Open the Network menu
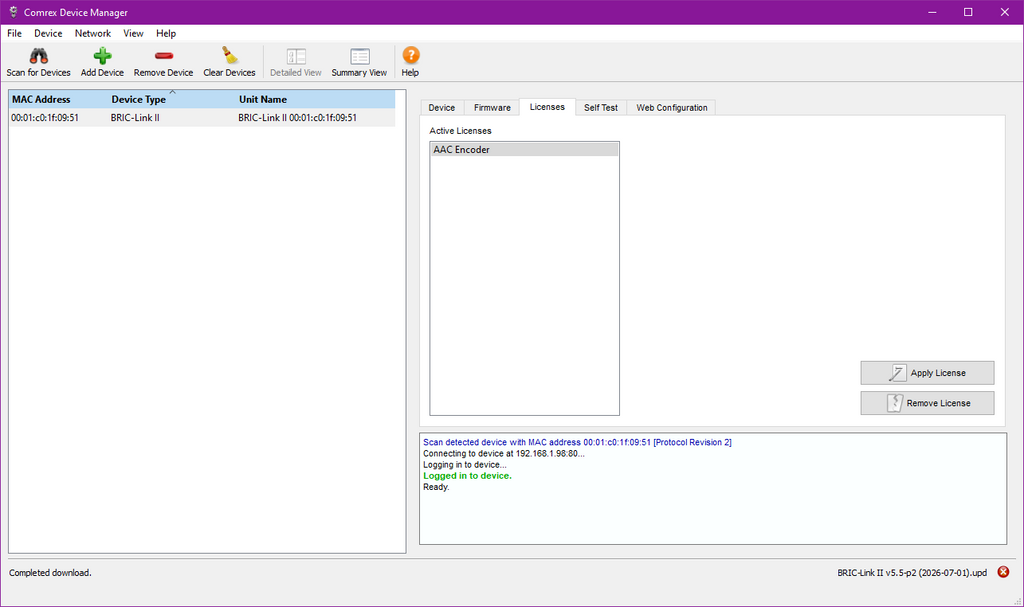This screenshot has width=1024, height=607. [93, 33]
